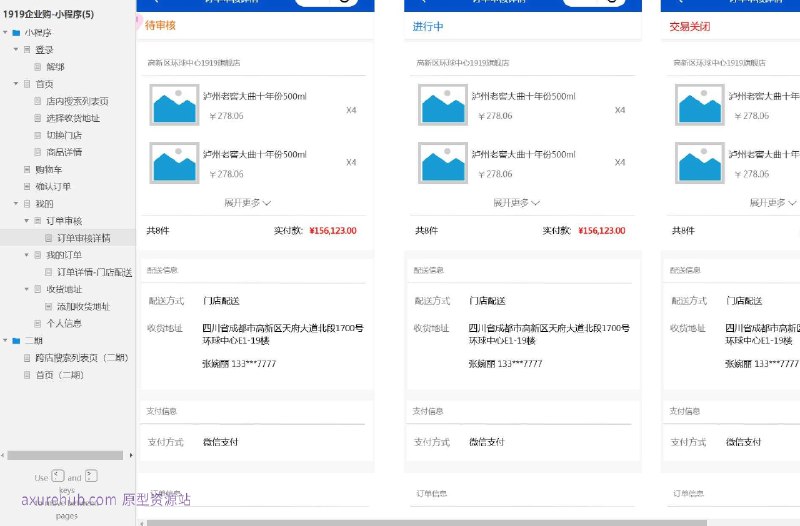Click lower product thumbnail in 进行中 order
Image resolution: width=800 pixels, height=526 pixels.
click(443, 163)
